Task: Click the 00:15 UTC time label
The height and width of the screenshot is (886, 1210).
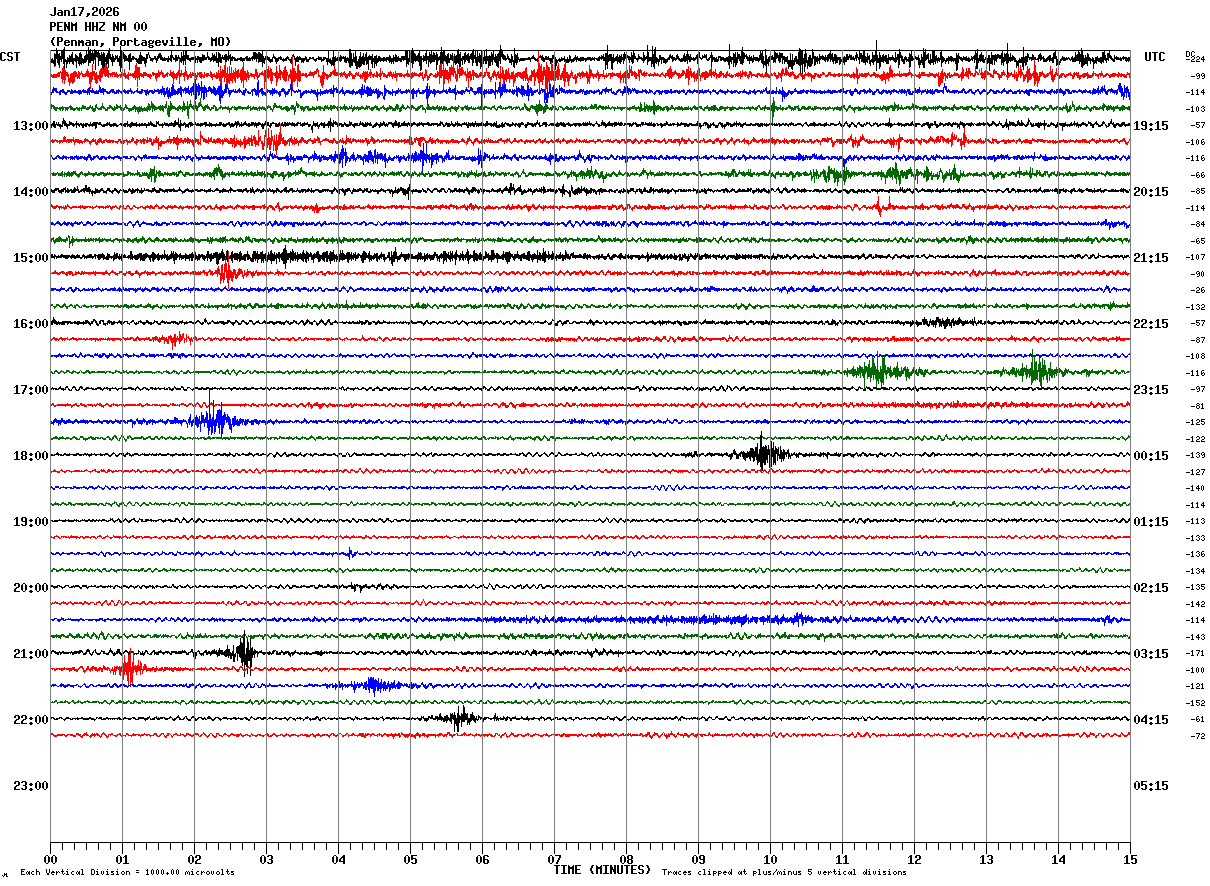Action: pyautogui.click(x=1151, y=456)
